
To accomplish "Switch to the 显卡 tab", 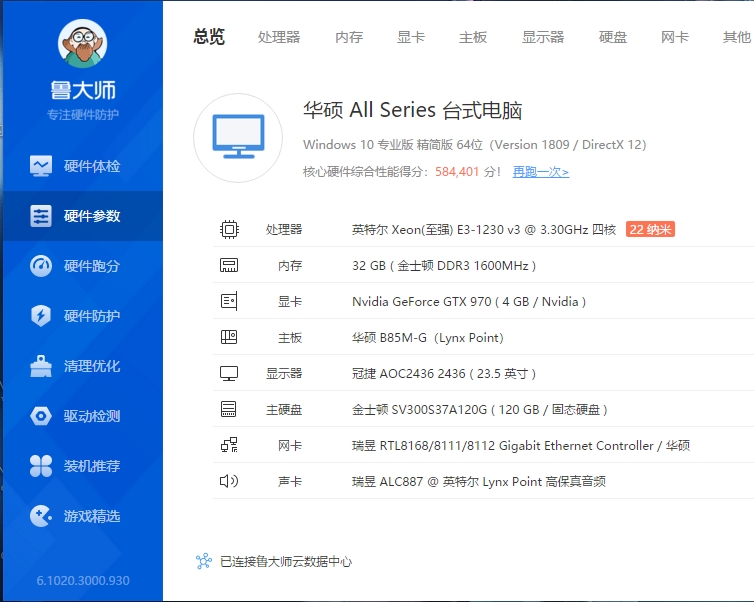I will (x=411, y=37).
